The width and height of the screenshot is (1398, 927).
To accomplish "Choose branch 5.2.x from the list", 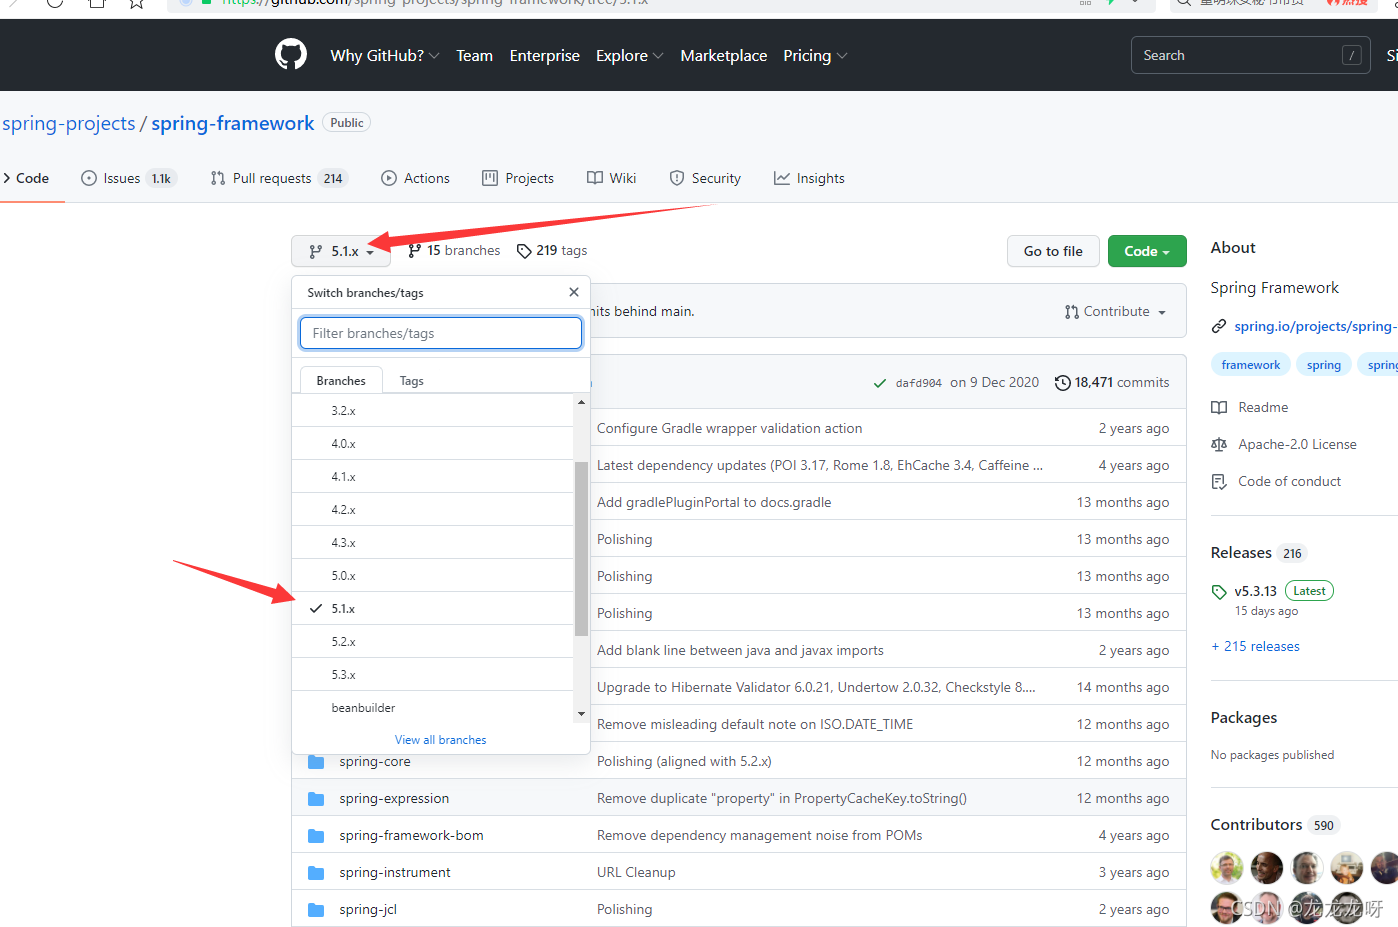I will [x=432, y=642].
